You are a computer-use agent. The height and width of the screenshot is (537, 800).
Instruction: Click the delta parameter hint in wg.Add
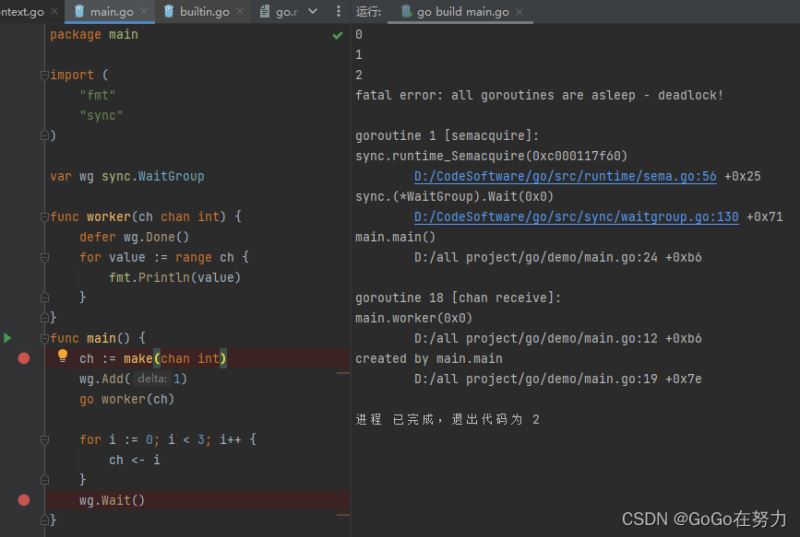pyautogui.click(x=152, y=379)
